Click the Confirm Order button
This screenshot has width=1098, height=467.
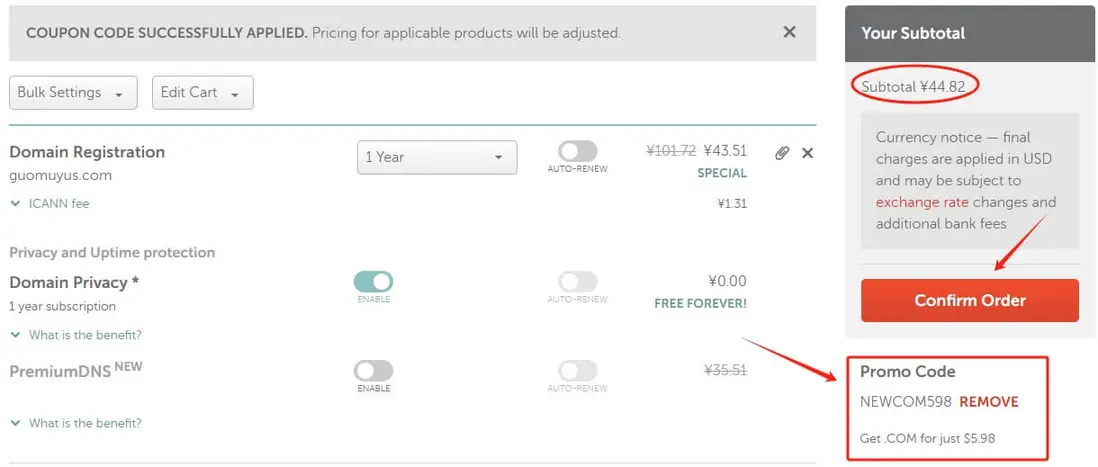pyautogui.click(x=969, y=300)
